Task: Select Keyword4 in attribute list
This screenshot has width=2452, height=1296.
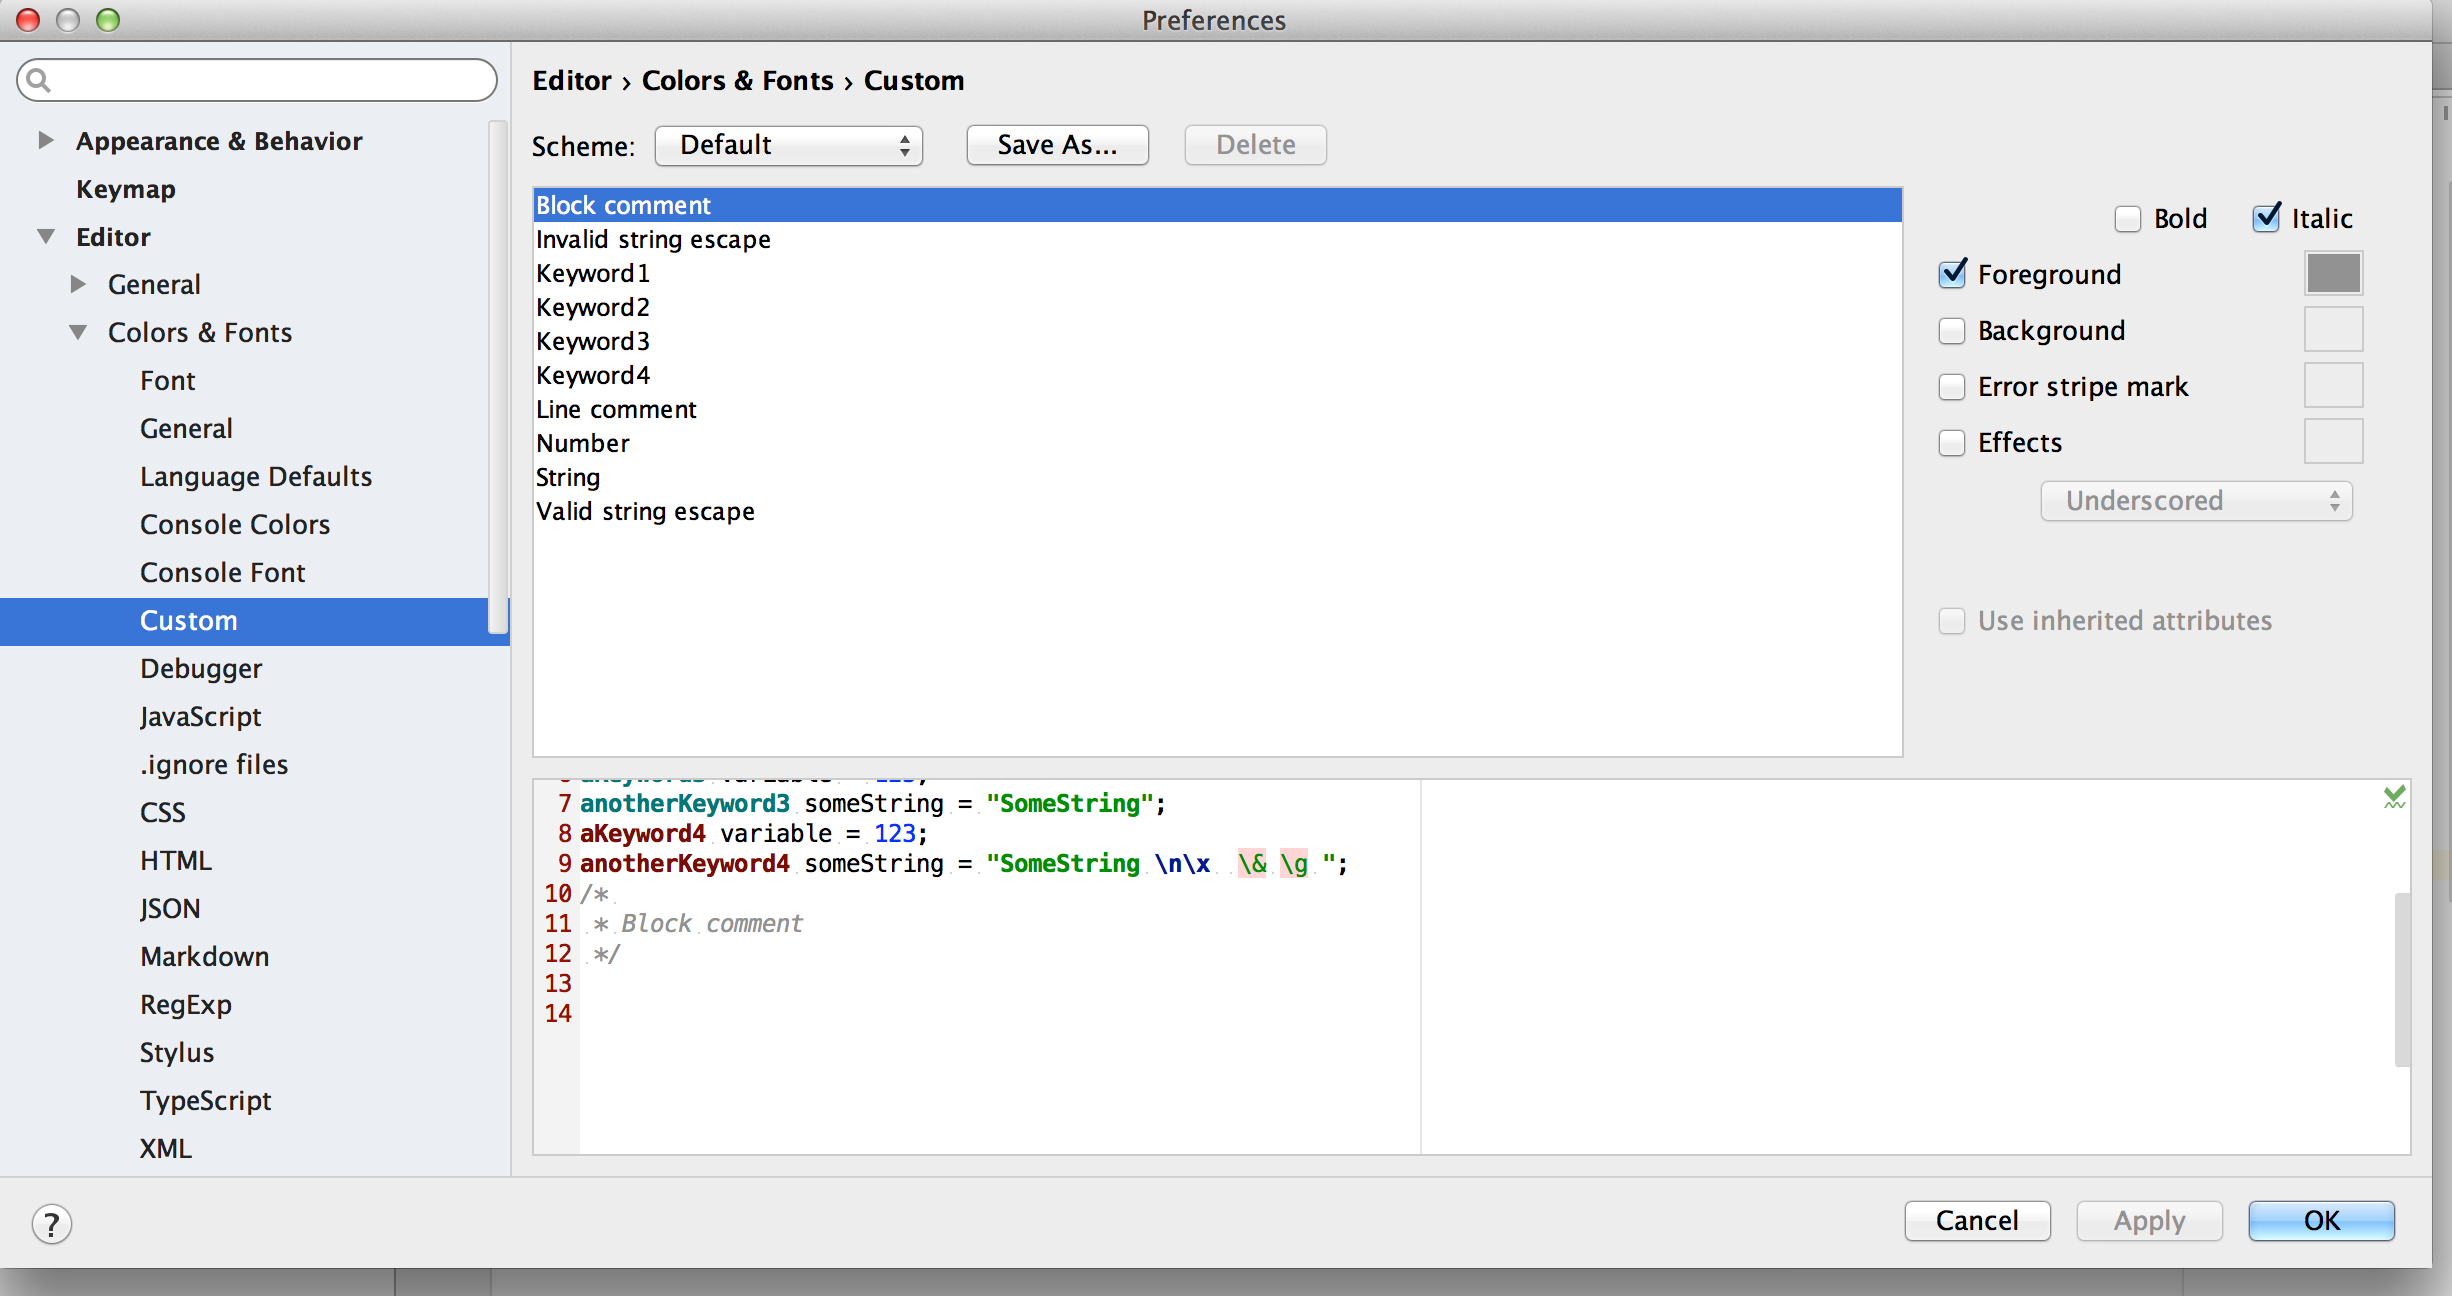Action: point(1217,376)
